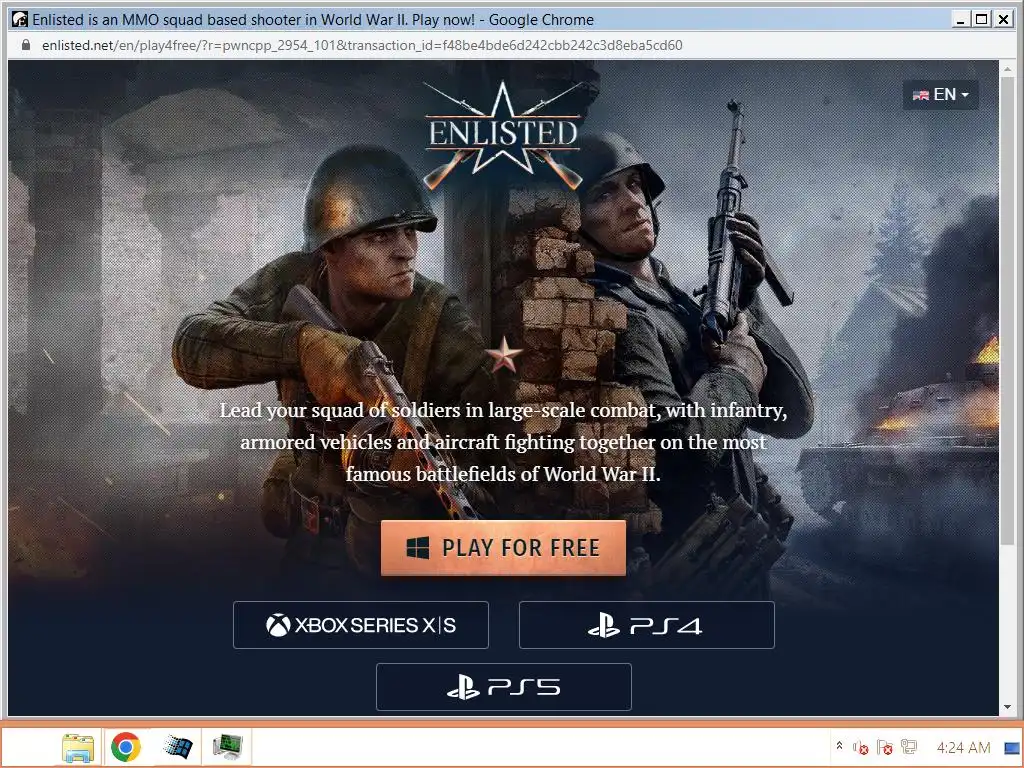Viewport: 1024px width, 768px height.
Task: Click the muted volume tray icon
Action: (x=861, y=748)
